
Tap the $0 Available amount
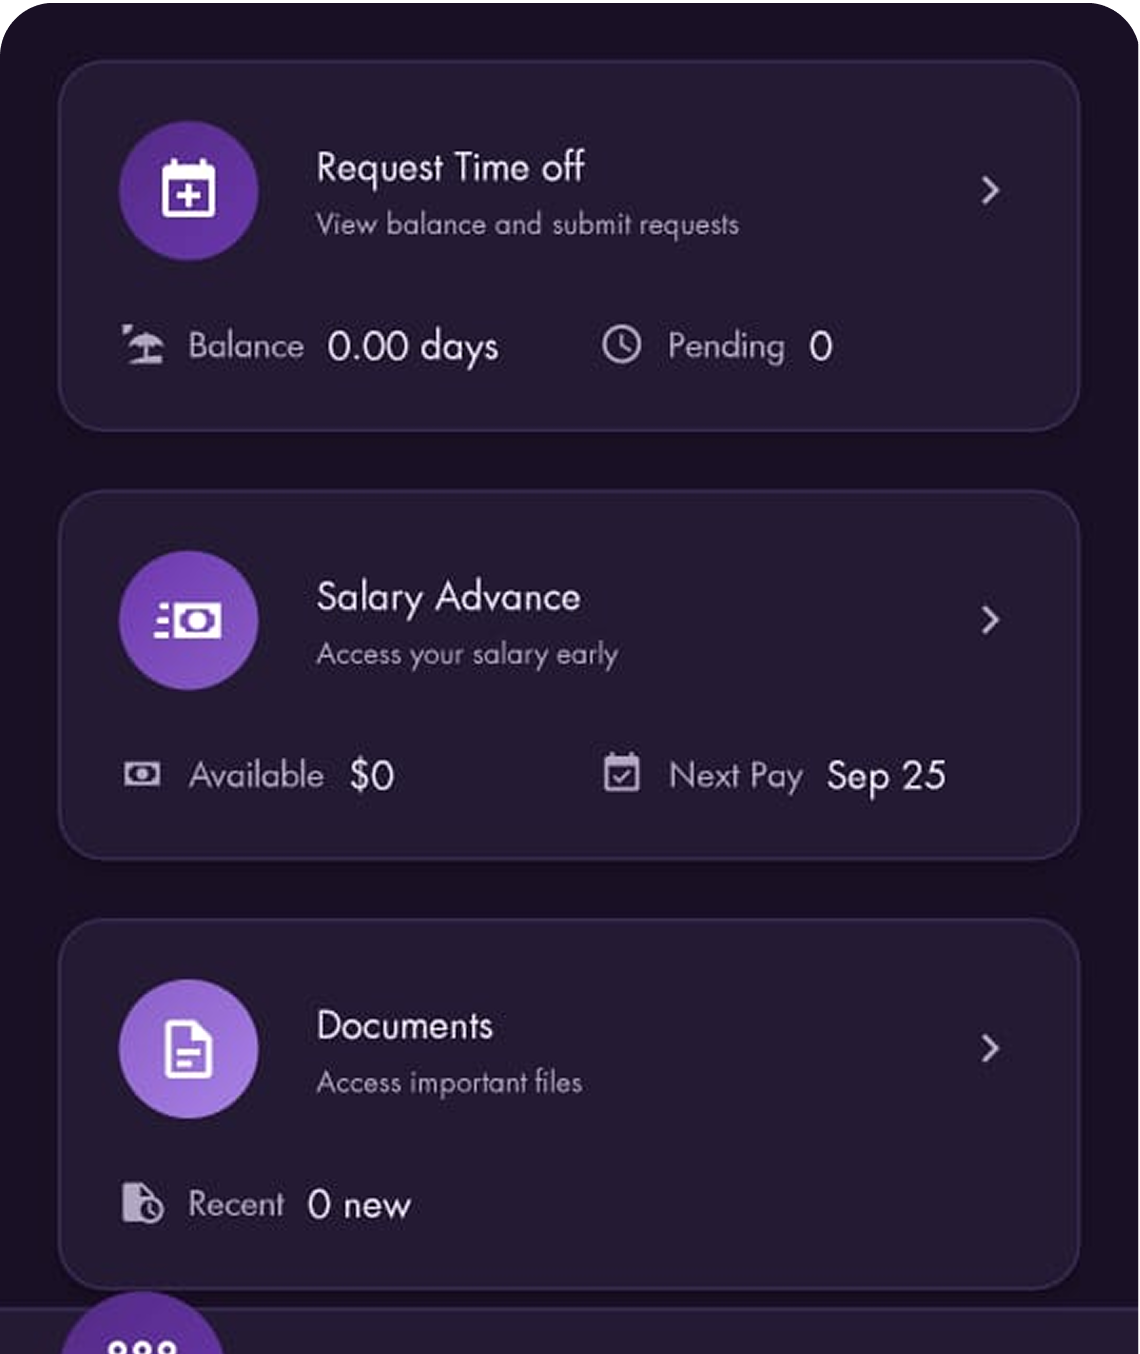coord(372,776)
